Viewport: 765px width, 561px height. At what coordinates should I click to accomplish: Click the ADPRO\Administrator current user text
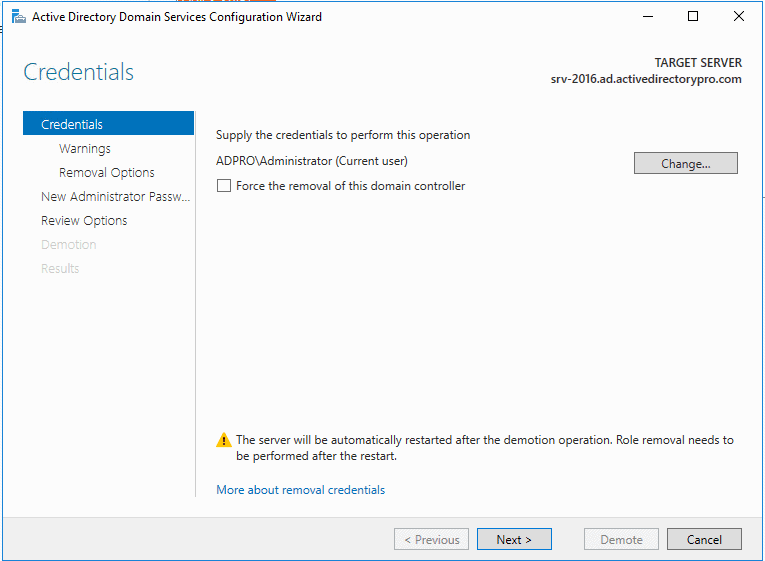[312, 161]
